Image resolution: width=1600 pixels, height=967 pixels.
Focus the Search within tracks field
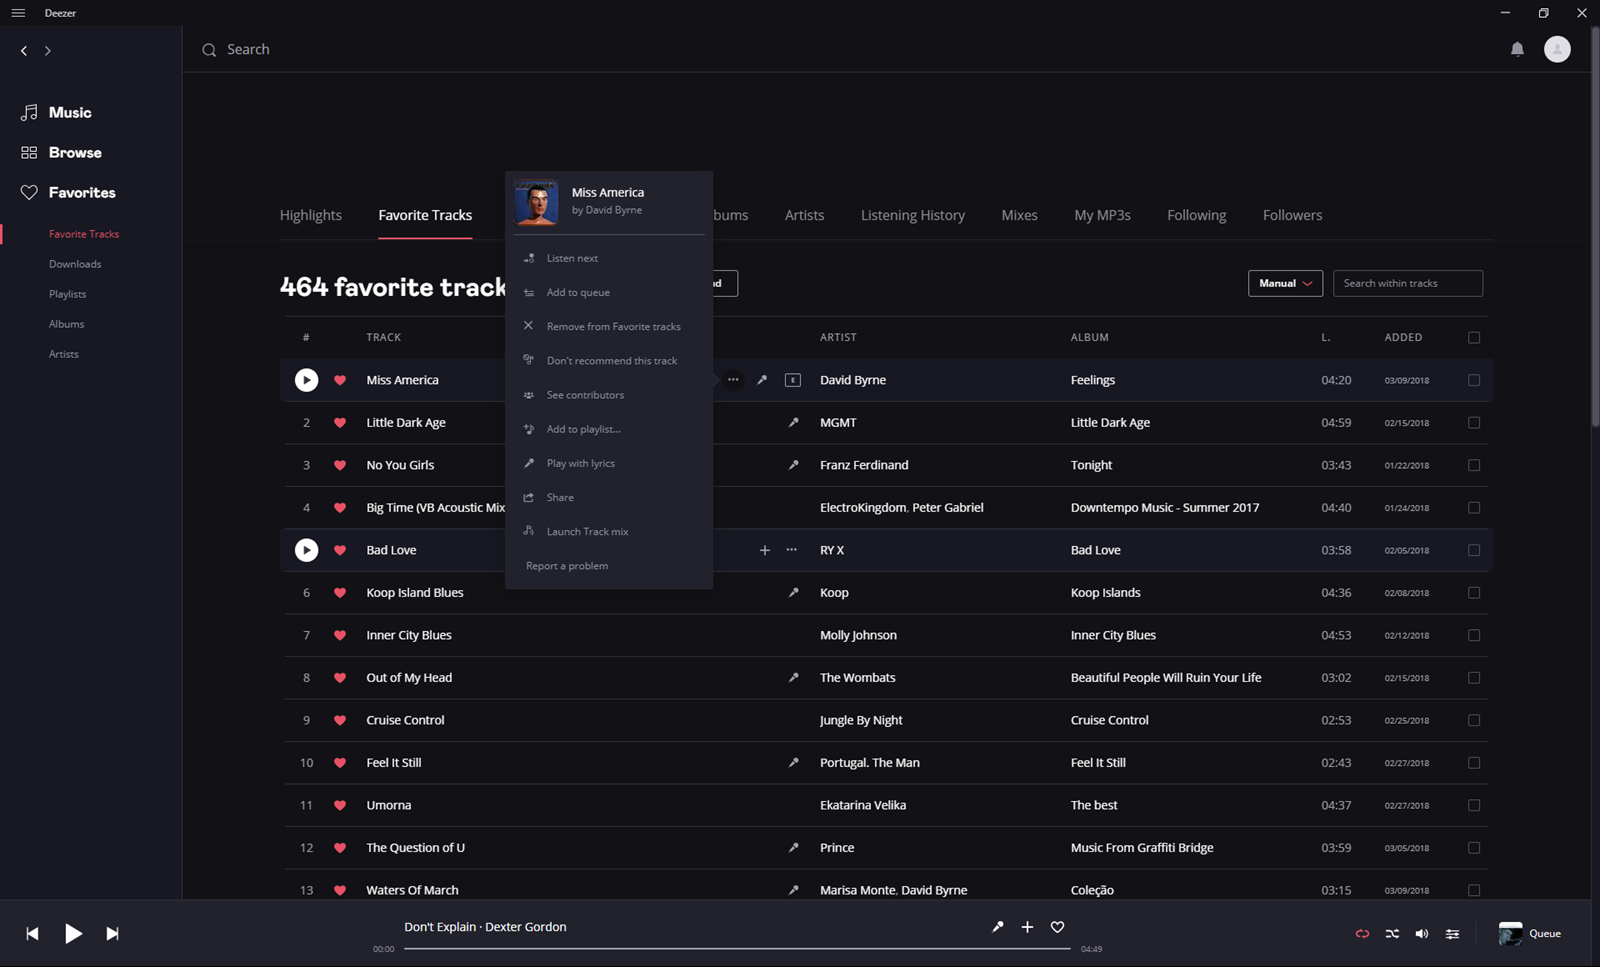[x=1408, y=283]
